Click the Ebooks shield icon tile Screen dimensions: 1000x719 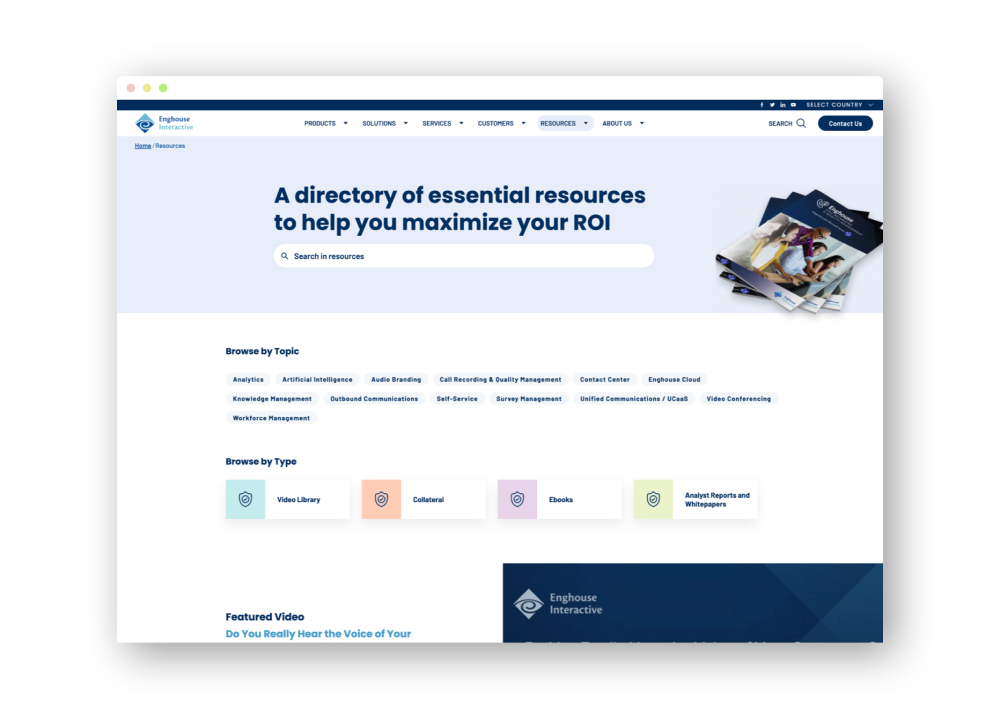click(517, 499)
